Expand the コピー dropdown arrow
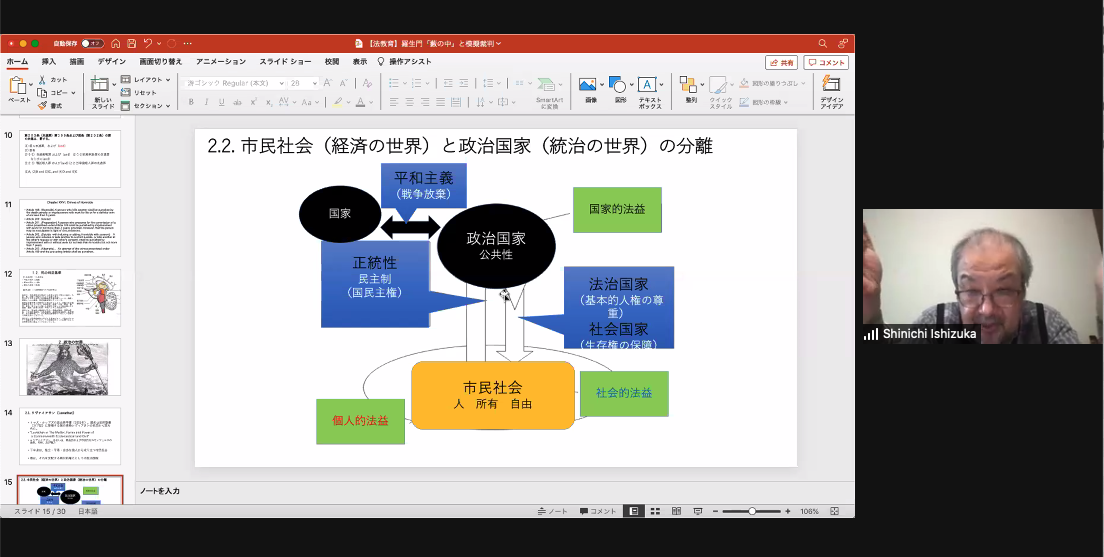Screen dimensions: 1104x557 click(x=73, y=93)
